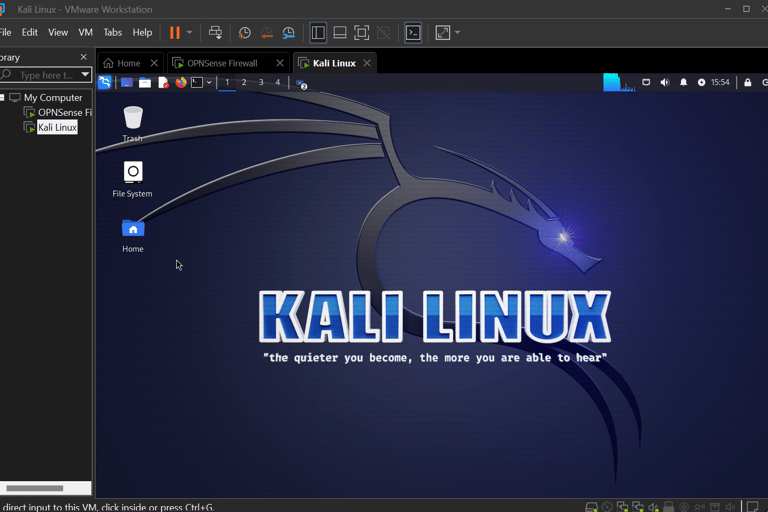Enter full screen mode

(x=361, y=33)
